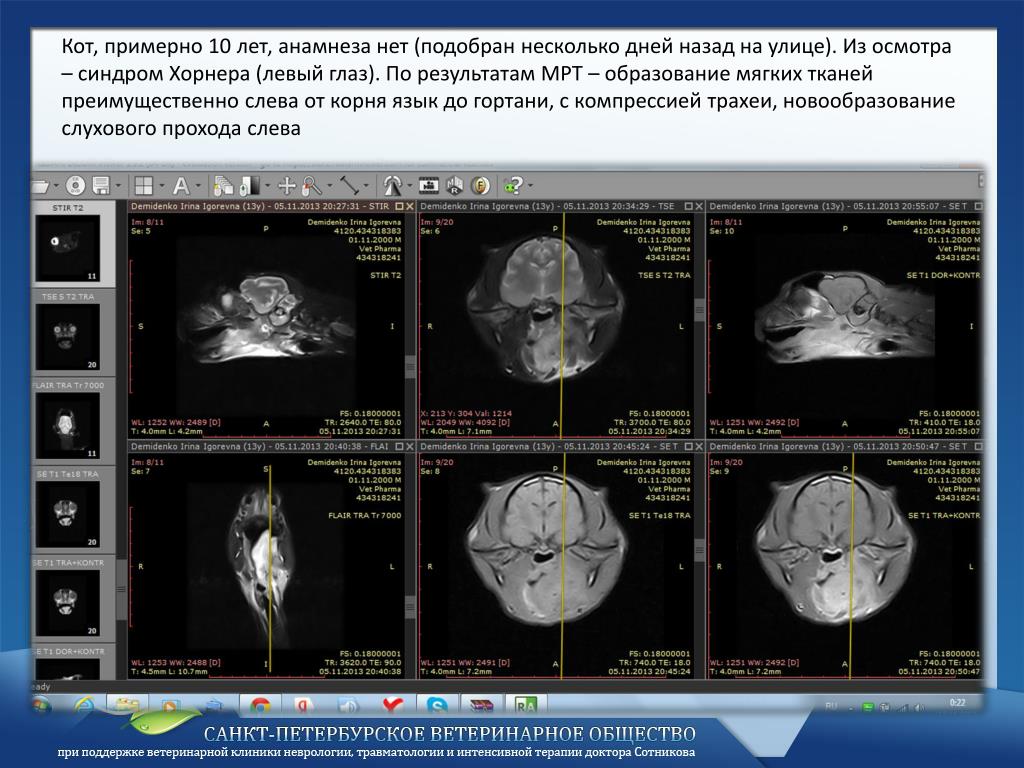Click the STIR panel image scroll slider
The height and width of the screenshot is (768, 1024).
(x=410, y=366)
